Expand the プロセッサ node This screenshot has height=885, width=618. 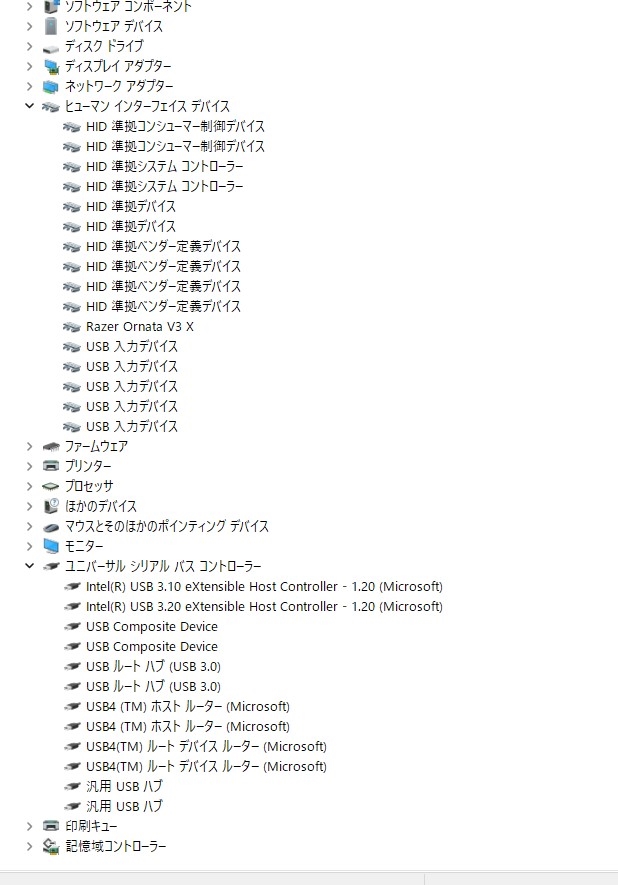tap(29, 486)
